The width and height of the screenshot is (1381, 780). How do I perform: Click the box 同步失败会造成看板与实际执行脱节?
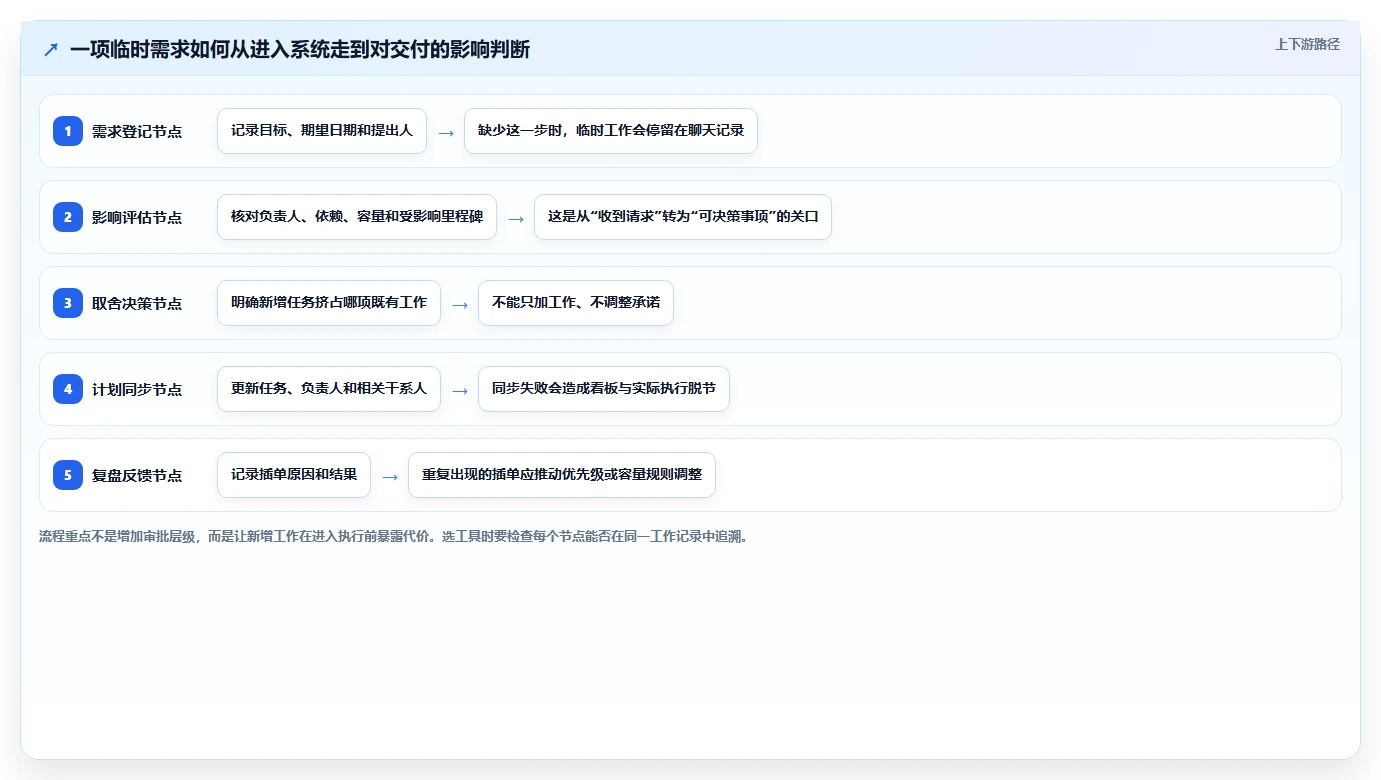click(604, 389)
